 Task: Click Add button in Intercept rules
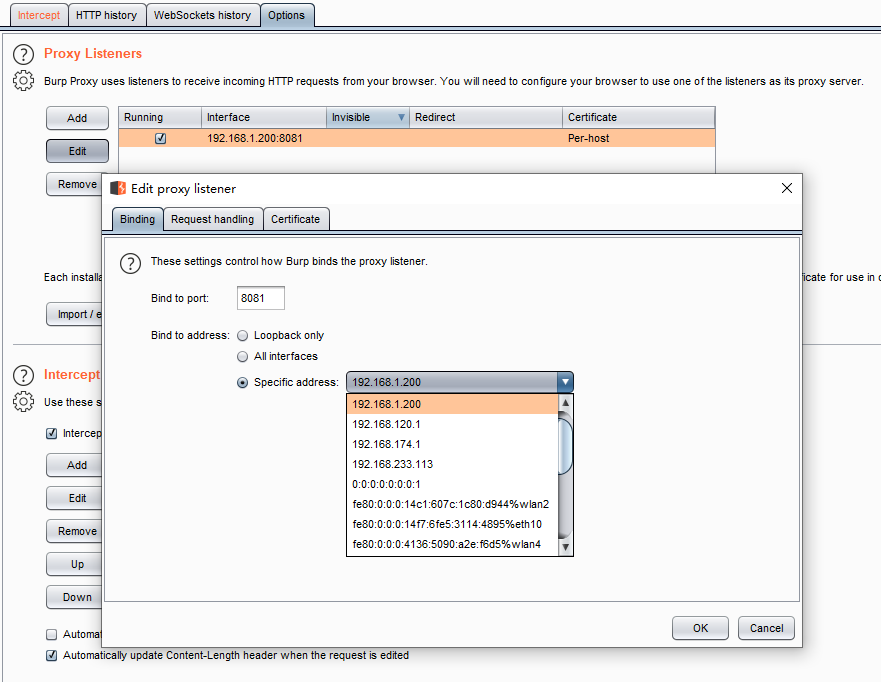pyautogui.click(x=75, y=465)
